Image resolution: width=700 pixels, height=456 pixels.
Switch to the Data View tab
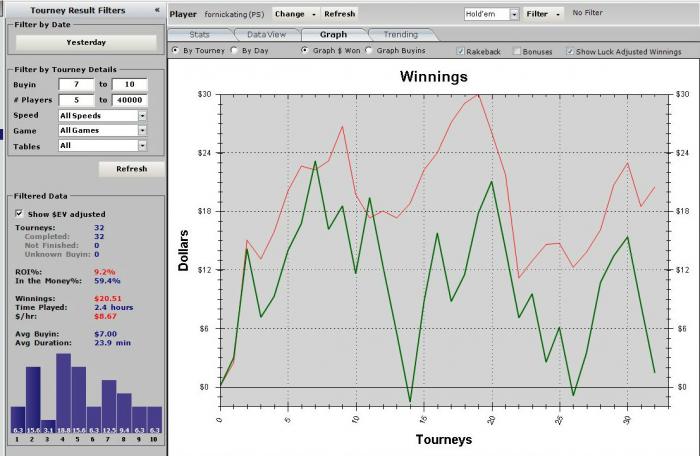267,34
